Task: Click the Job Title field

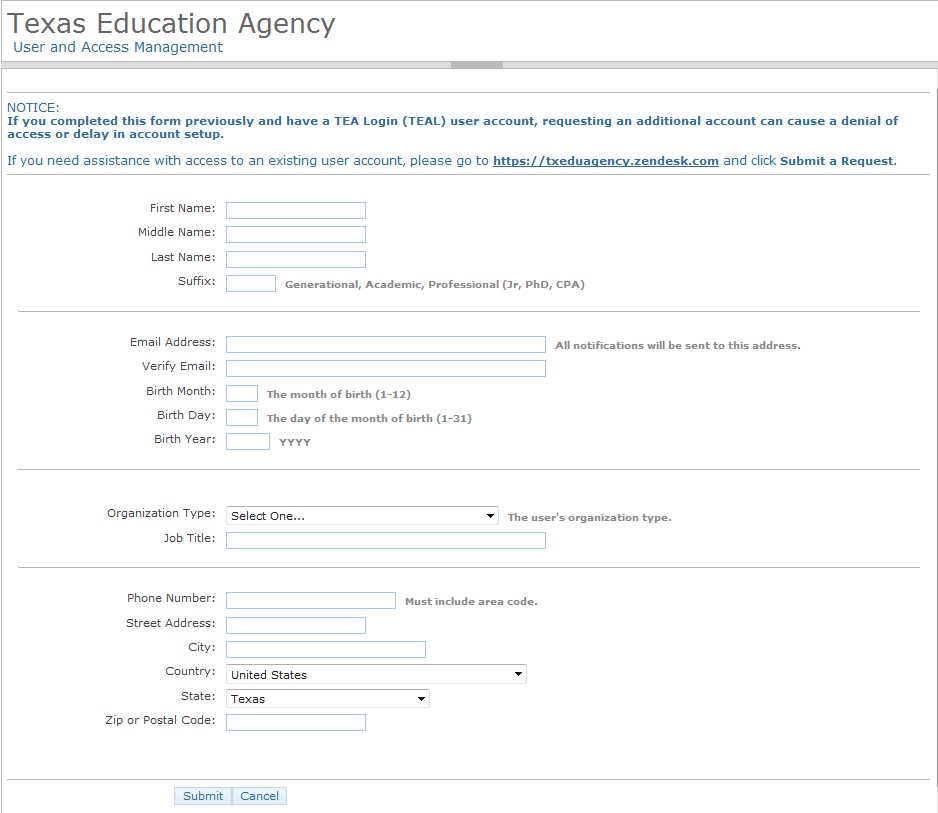Action: tap(385, 540)
